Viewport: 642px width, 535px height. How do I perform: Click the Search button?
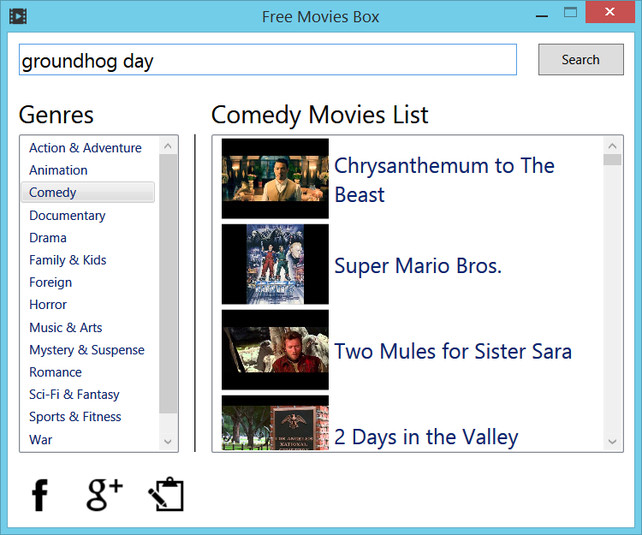581,59
